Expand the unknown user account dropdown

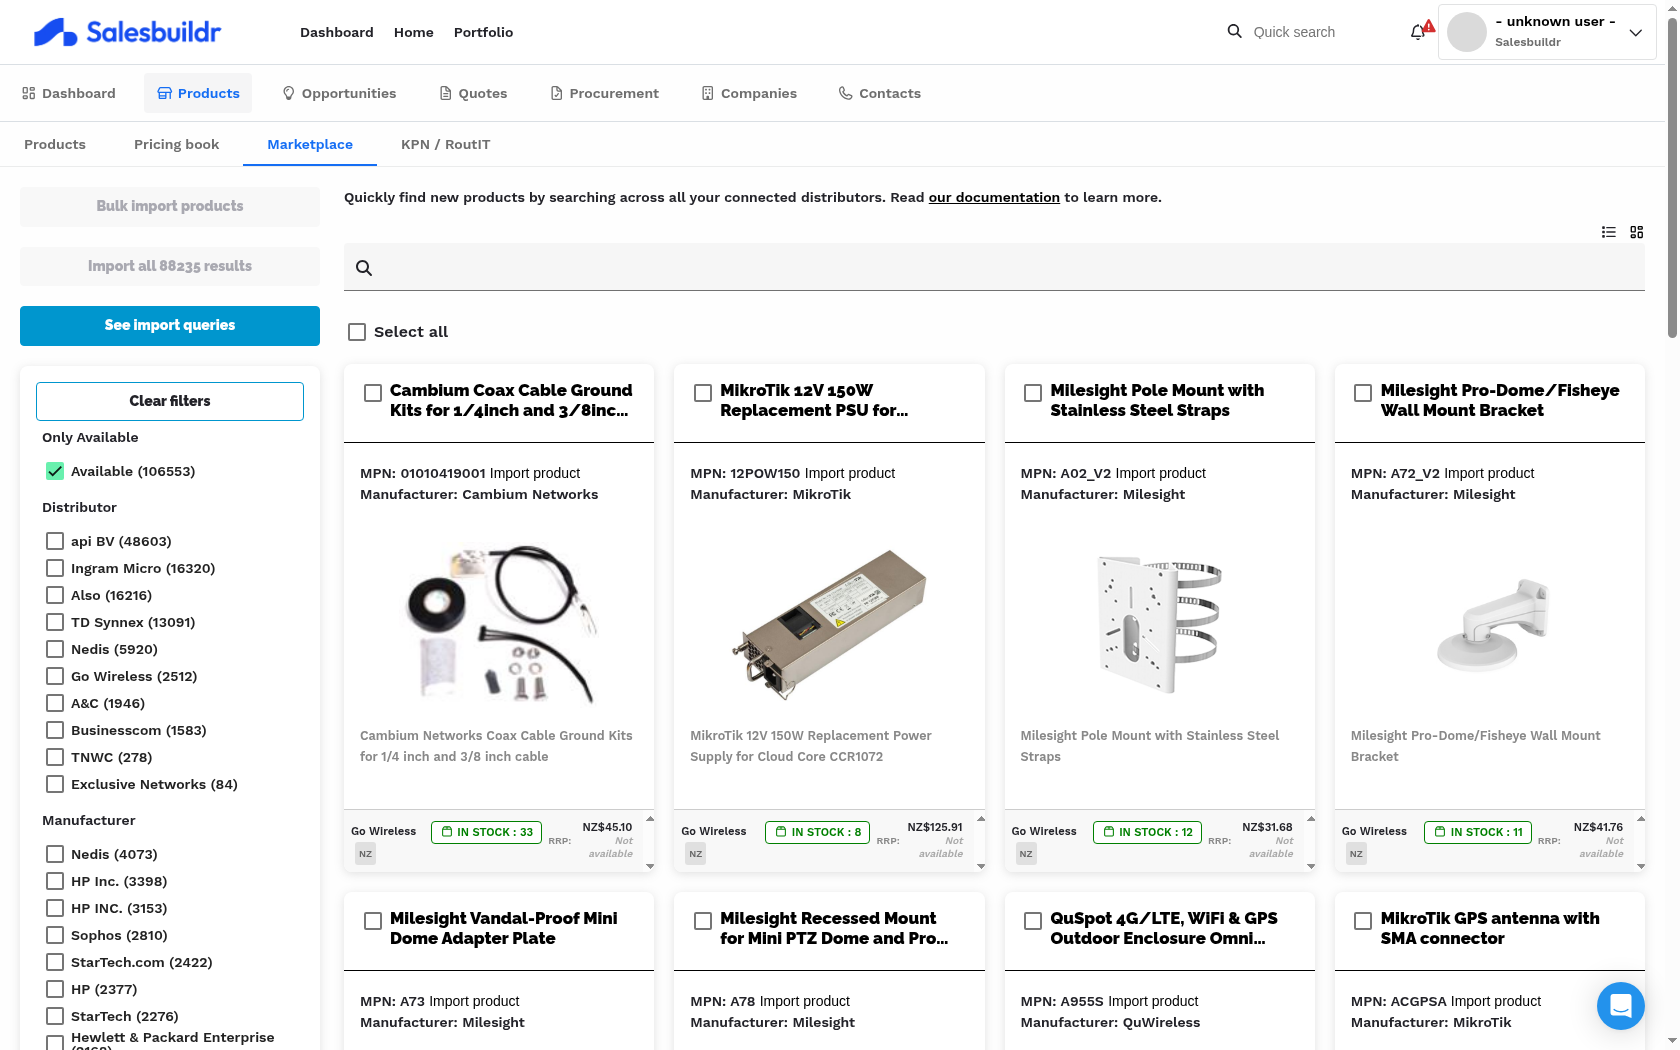[1635, 32]
